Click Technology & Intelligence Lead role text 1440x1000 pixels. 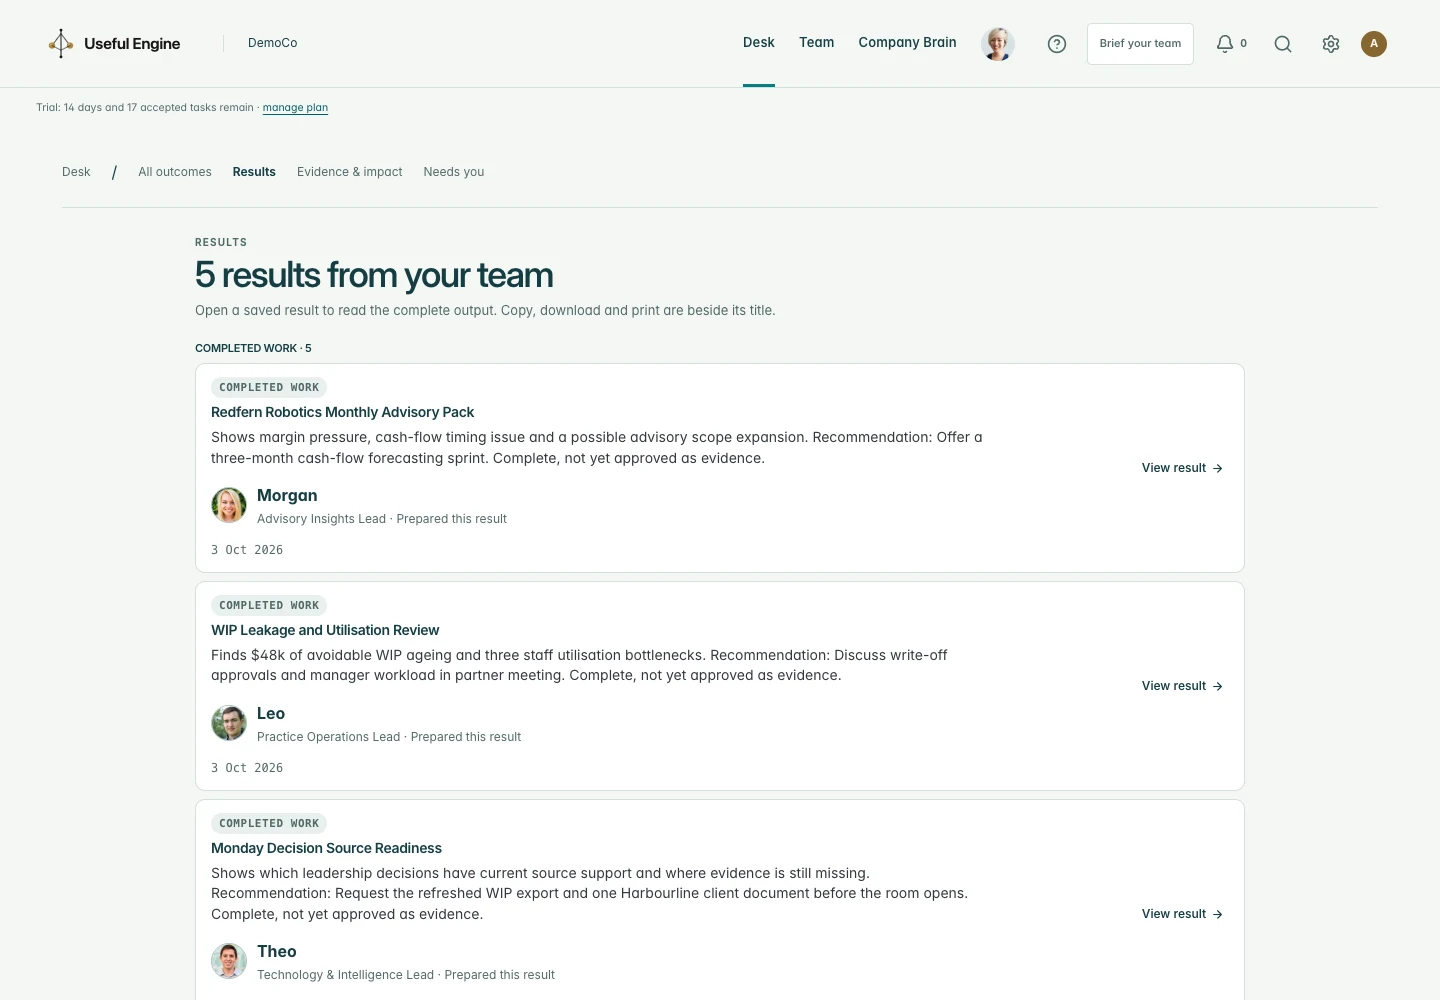tap(345, 975)
